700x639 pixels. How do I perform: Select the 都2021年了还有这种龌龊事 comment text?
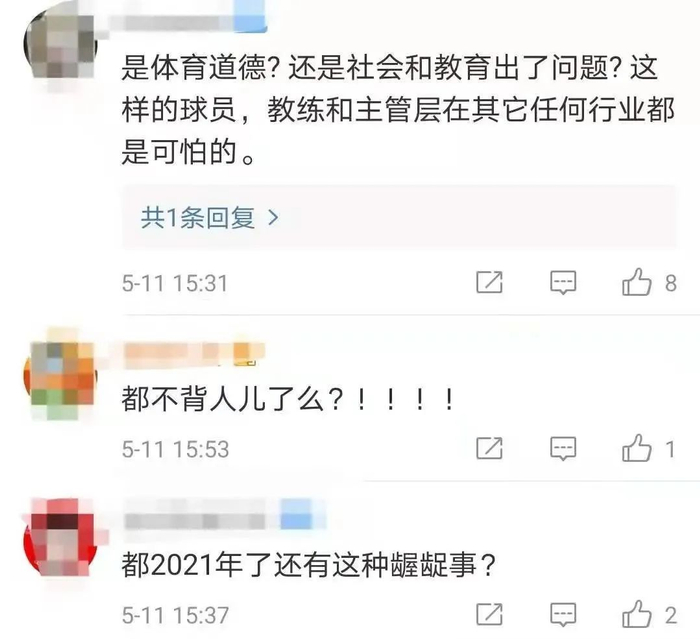[308, 565]
